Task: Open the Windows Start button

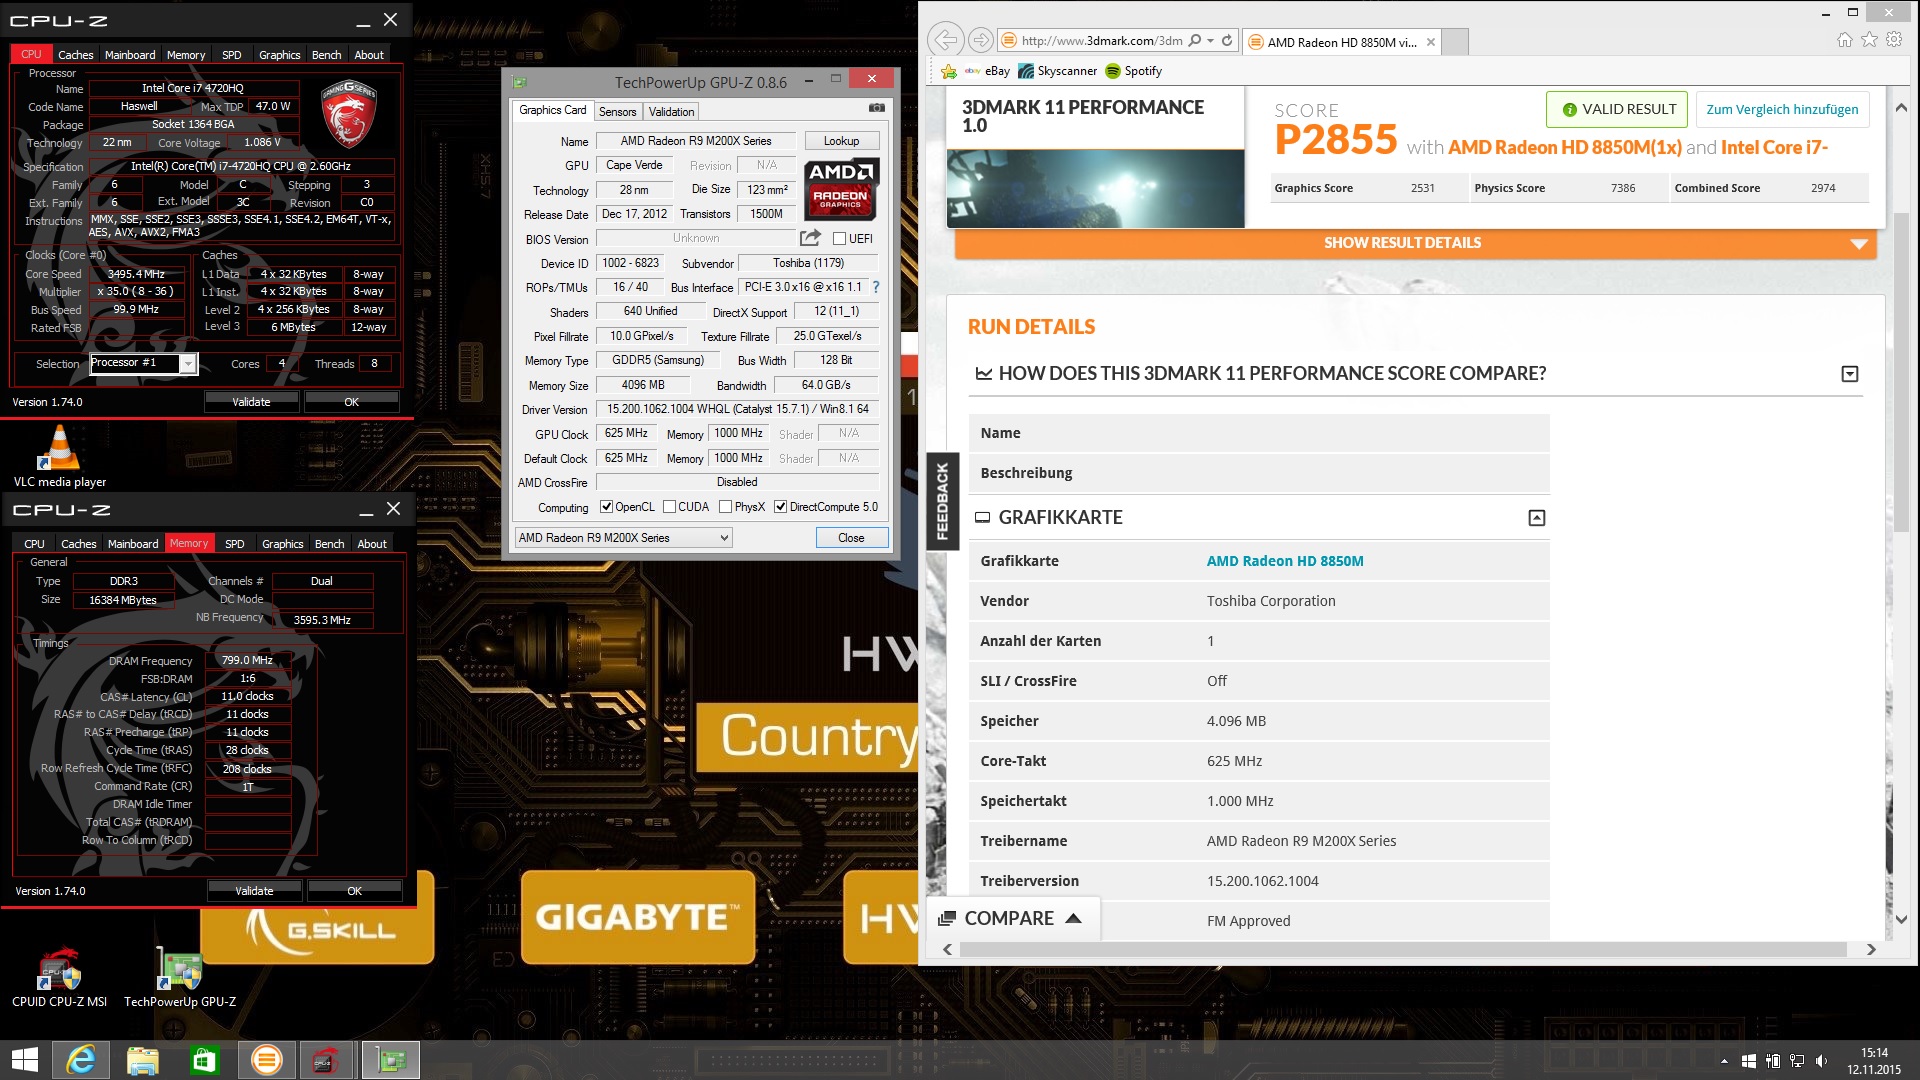Action: (24, 1060)
